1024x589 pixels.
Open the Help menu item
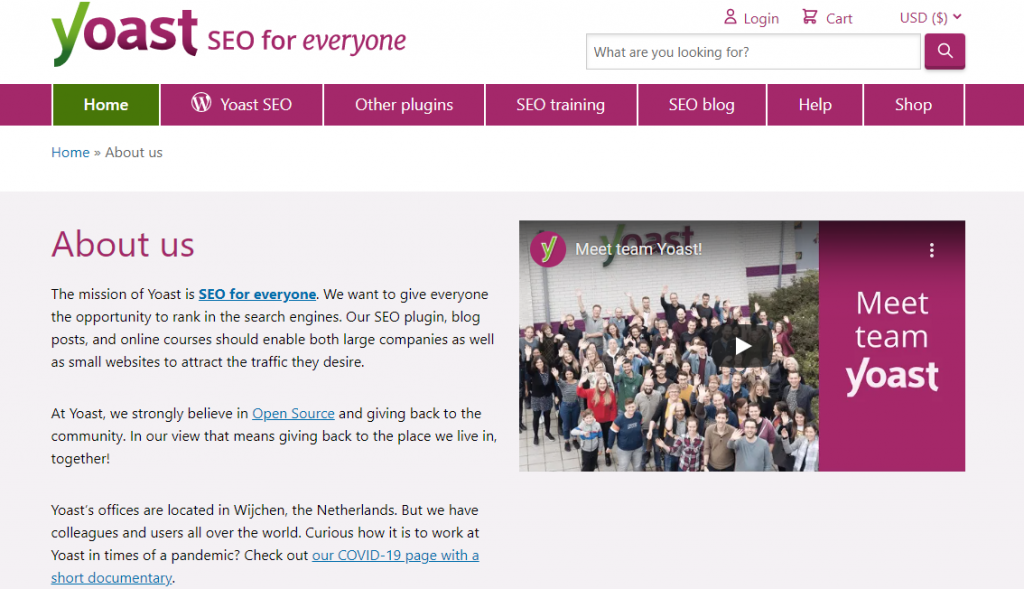(815, 104)
